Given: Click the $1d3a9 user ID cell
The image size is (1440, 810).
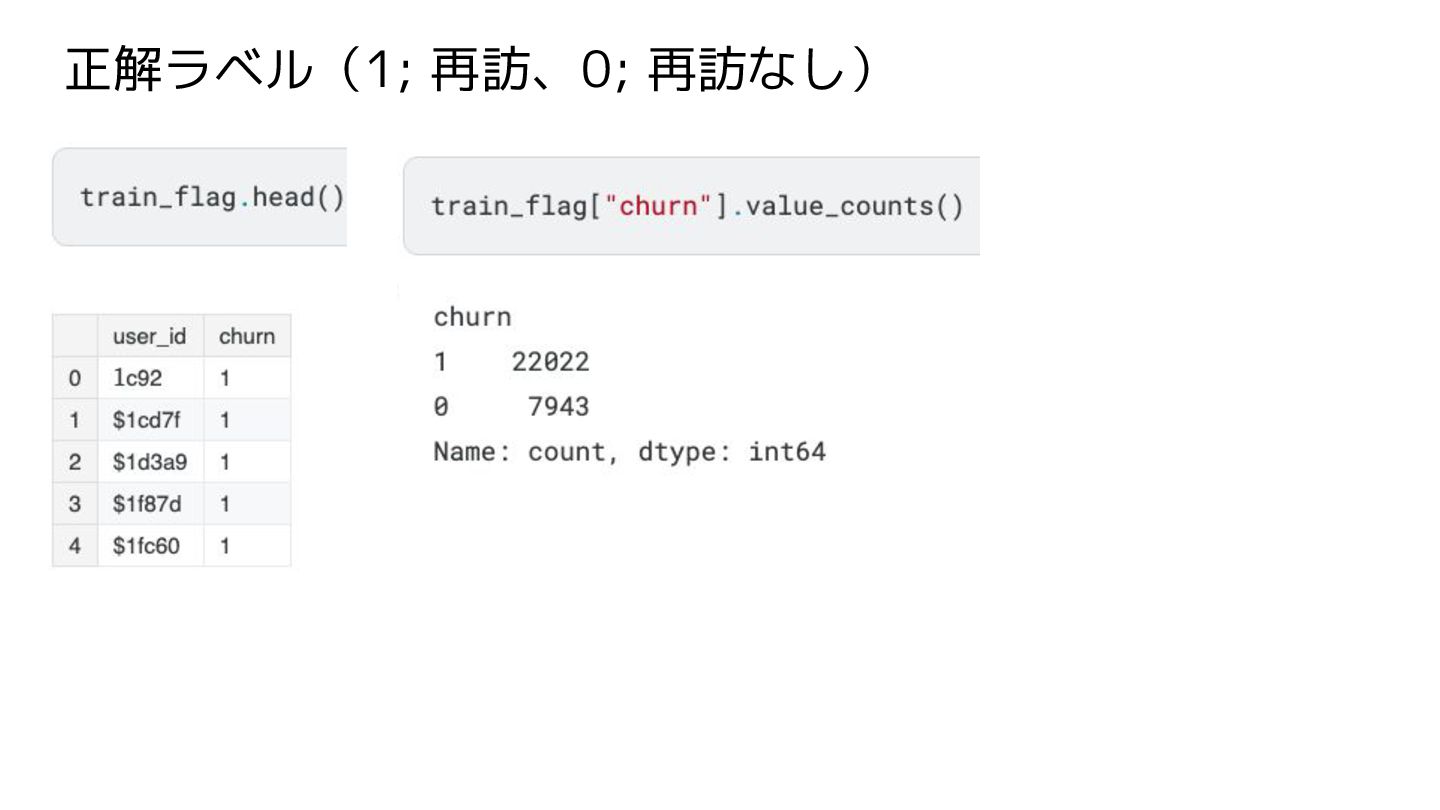Looking at the screenshot, I should click(149, 463).
